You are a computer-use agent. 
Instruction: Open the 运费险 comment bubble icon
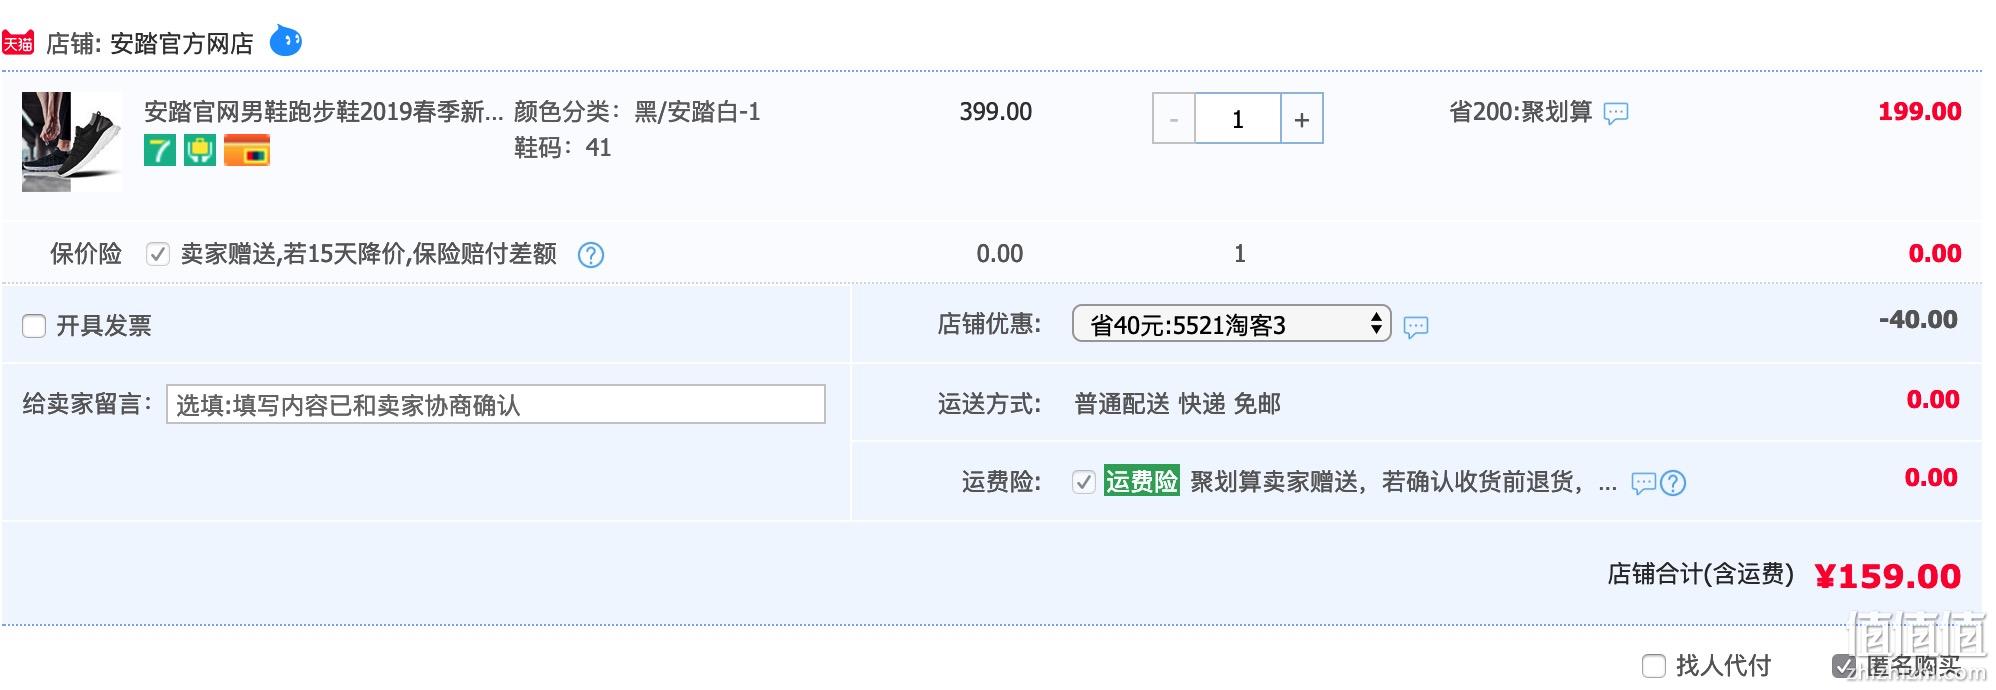click(1644, 484)
